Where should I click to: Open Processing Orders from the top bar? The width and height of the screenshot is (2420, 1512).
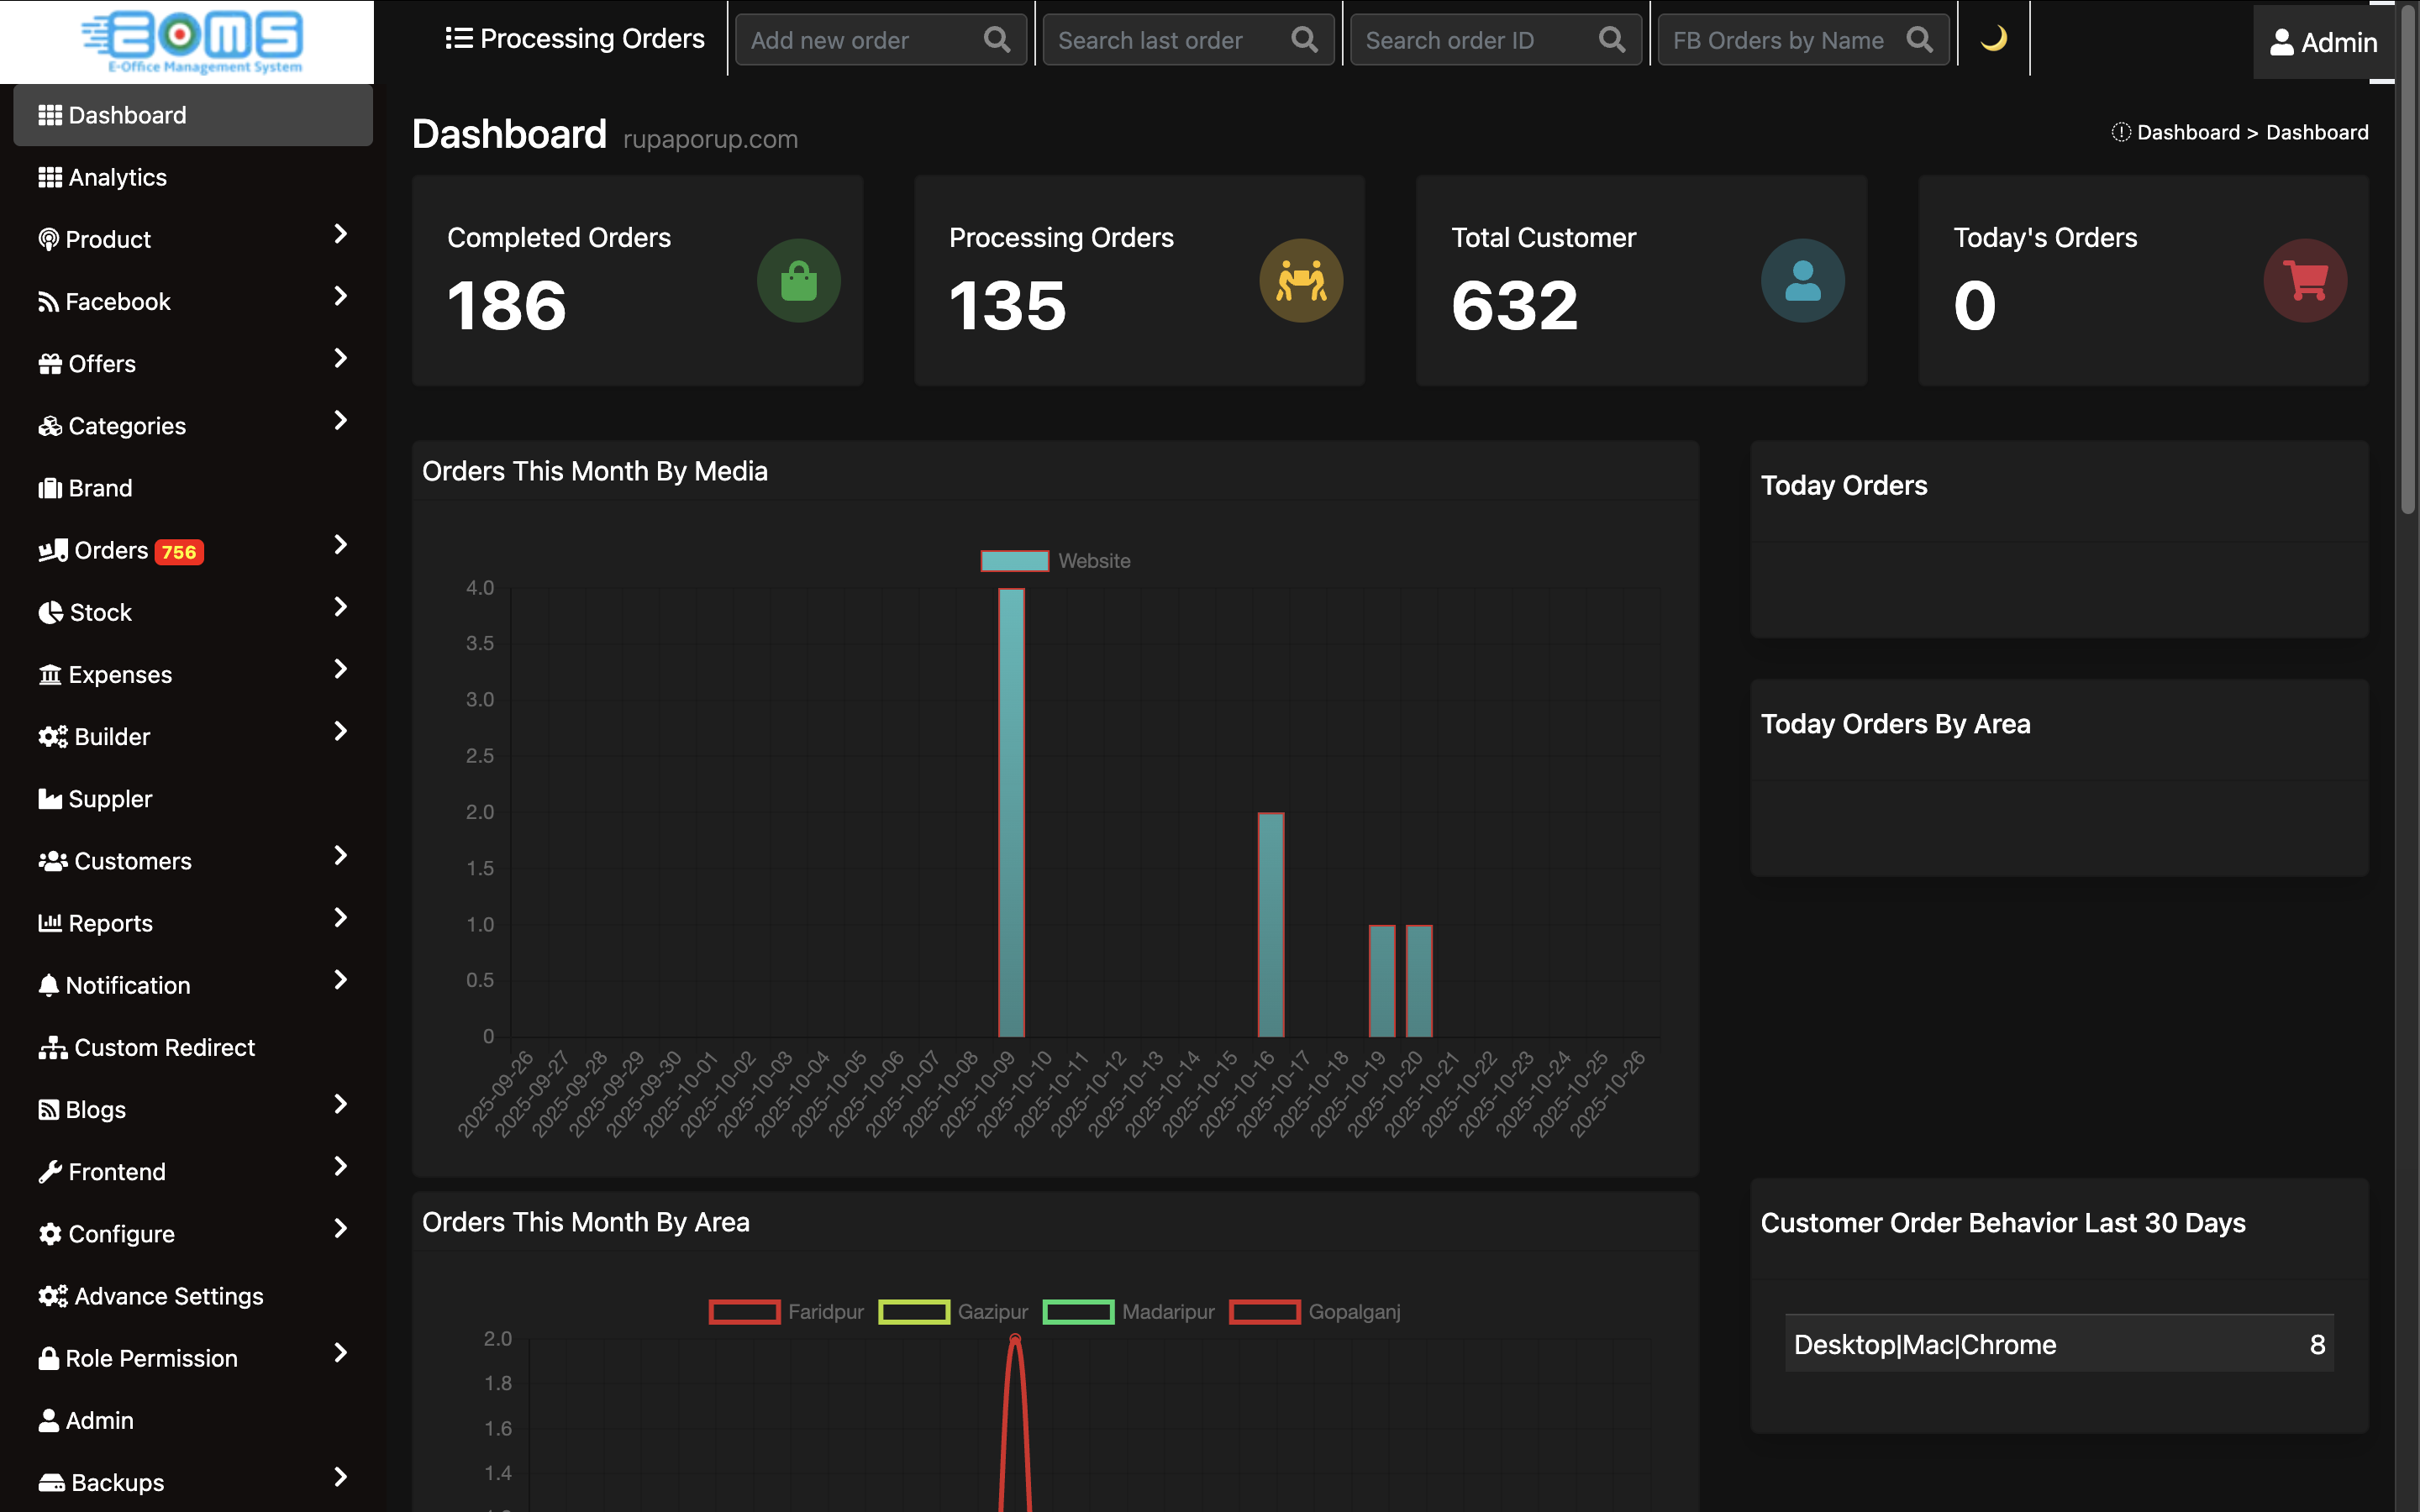573,38
